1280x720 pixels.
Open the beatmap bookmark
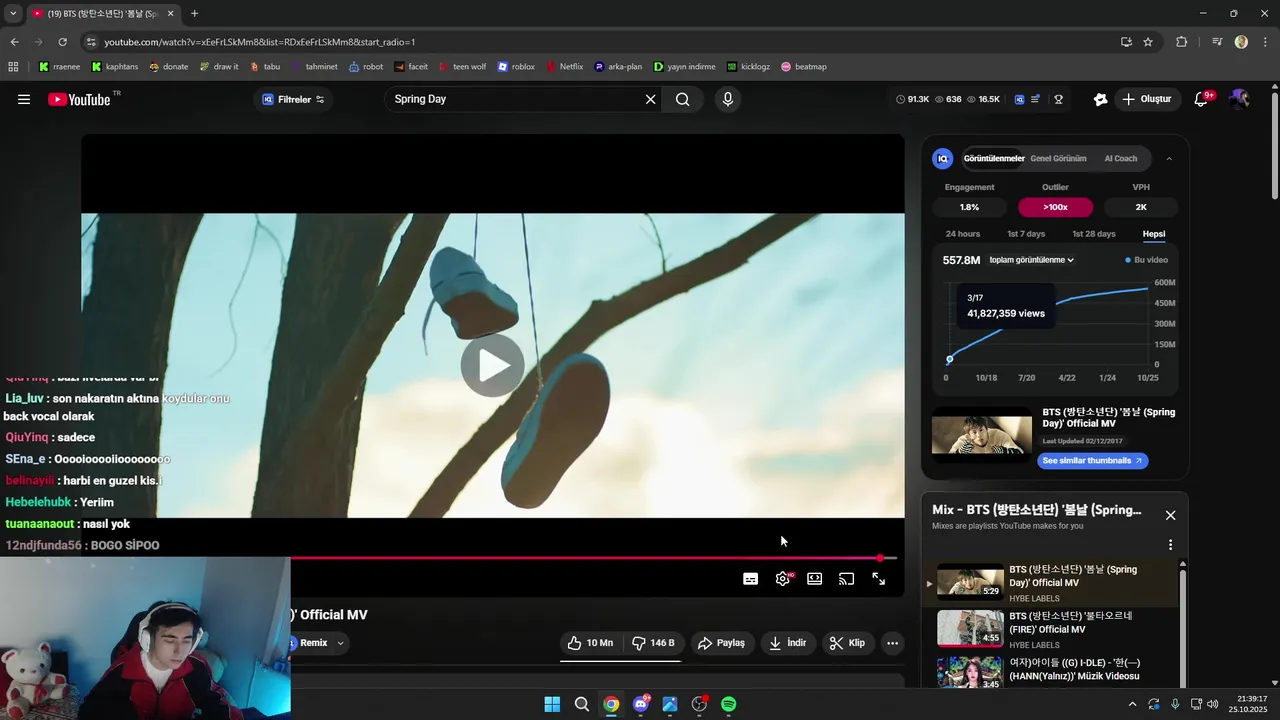click(x=804, y=67)
